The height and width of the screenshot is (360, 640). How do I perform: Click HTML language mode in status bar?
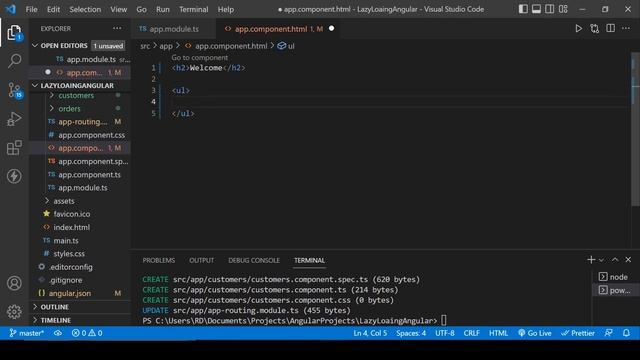point(498,333)
